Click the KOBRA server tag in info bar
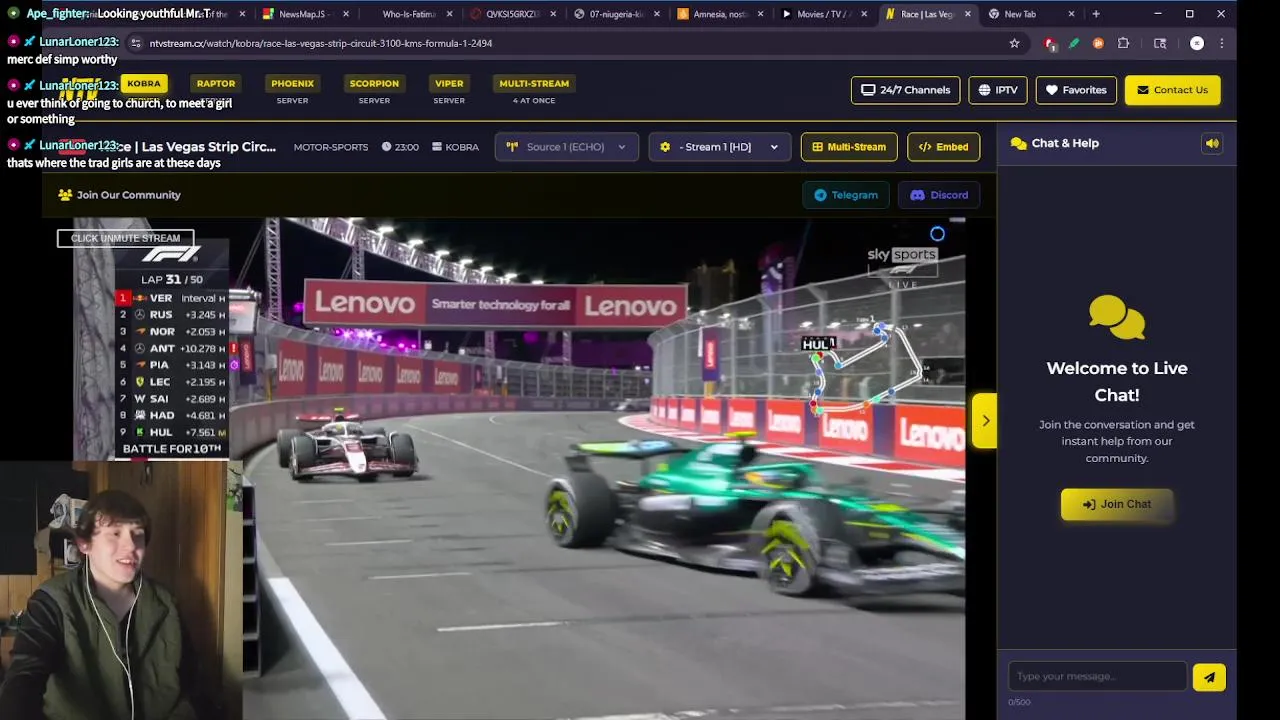The height and width of the screenshot is (720, 1280). (x=455, y=147)
